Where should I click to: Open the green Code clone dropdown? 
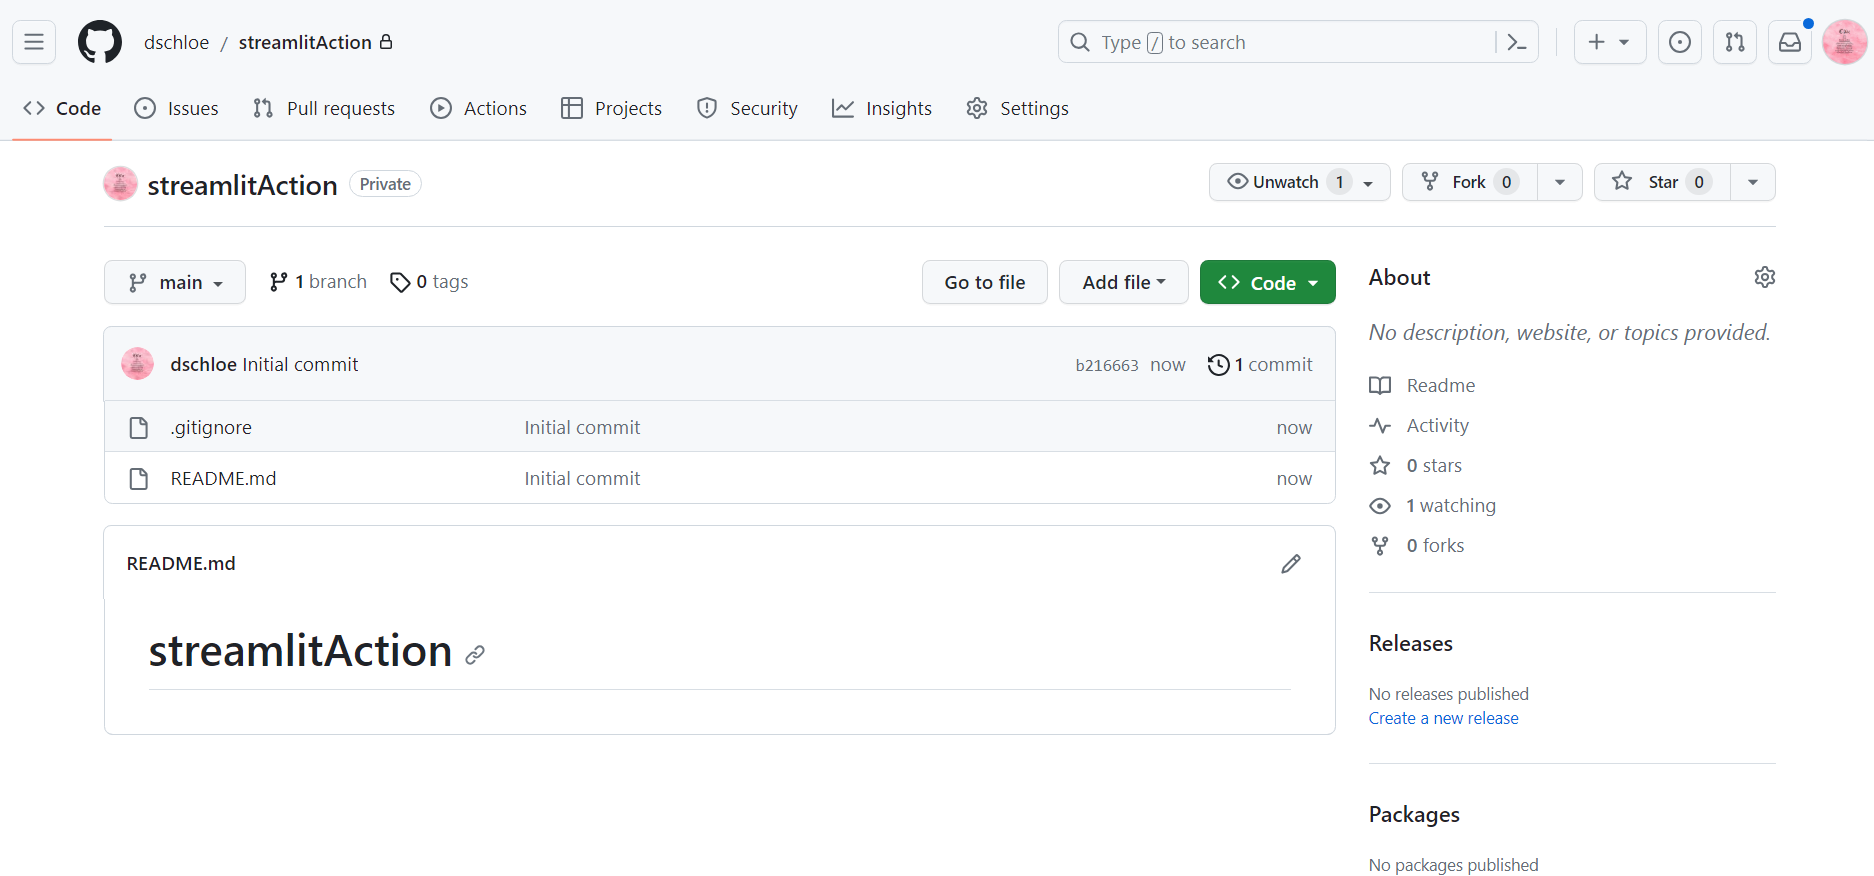click(x=1268, y=282)
